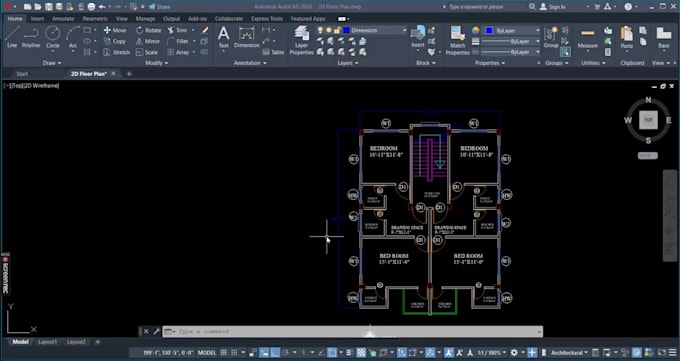Click the Mirror tool

pyautogui.click(x=148, y=41)
